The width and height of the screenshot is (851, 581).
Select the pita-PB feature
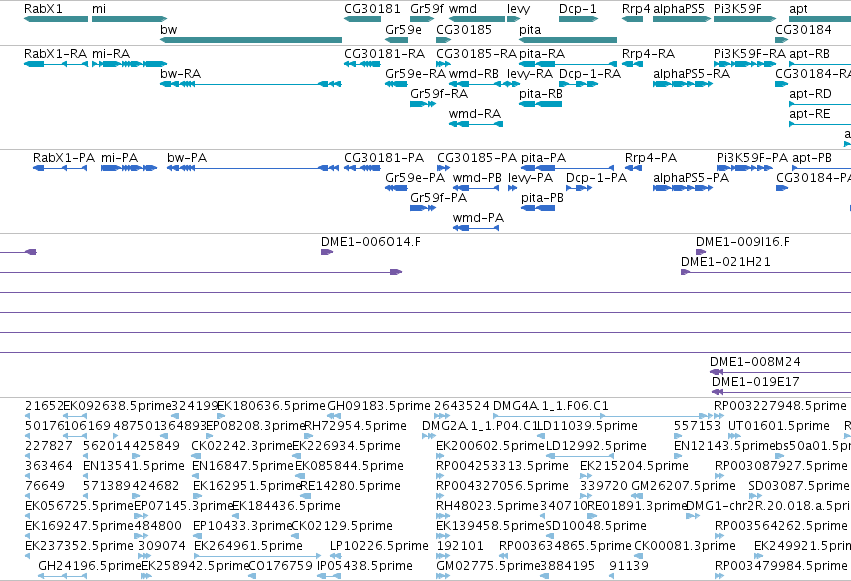point(538,208)
